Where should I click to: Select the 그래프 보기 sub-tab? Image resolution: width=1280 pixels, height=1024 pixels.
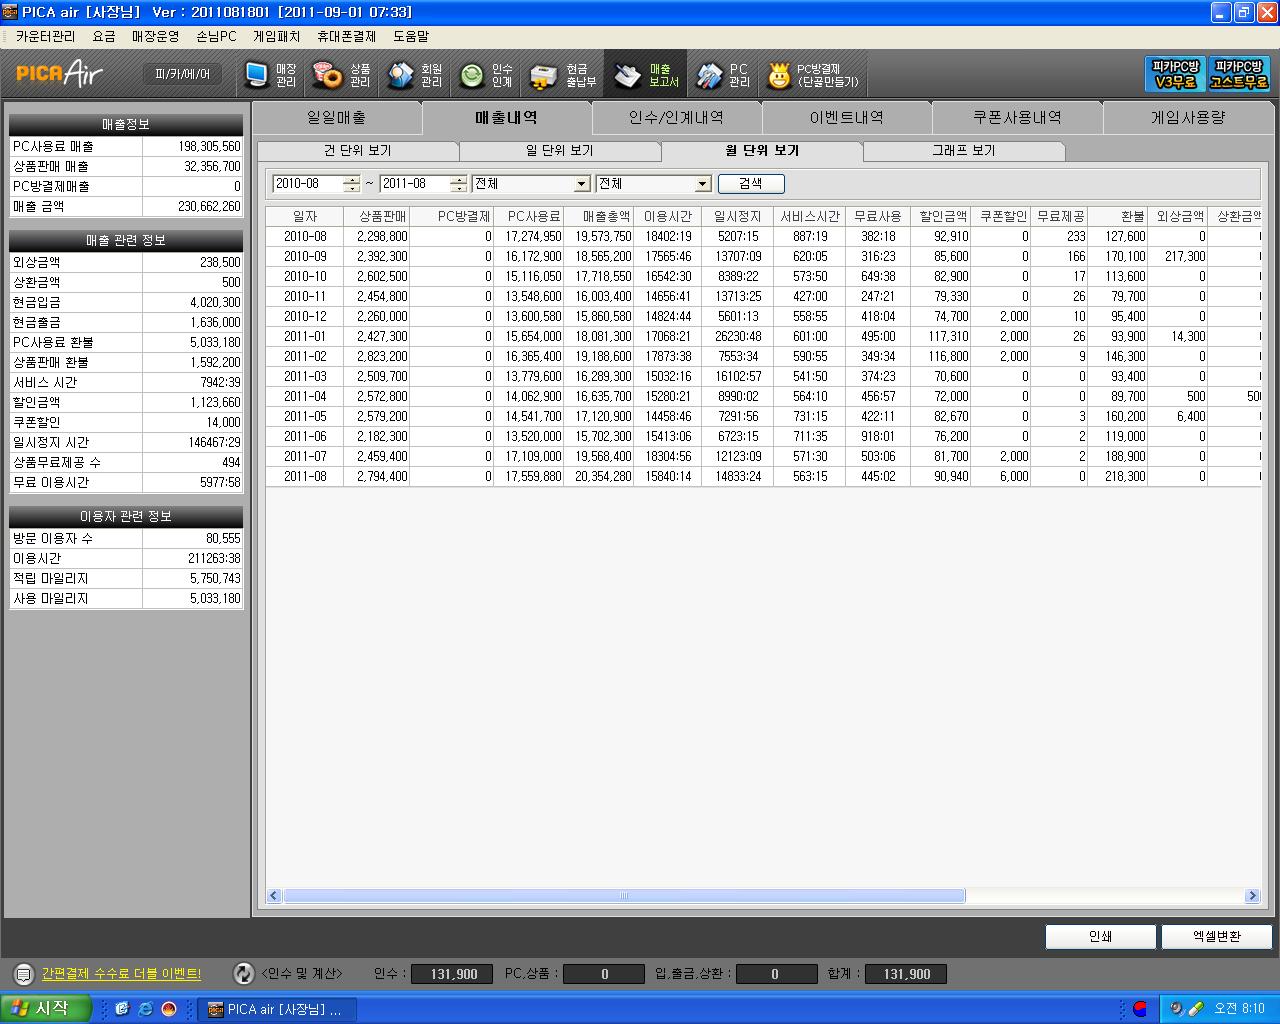point(963,151)
